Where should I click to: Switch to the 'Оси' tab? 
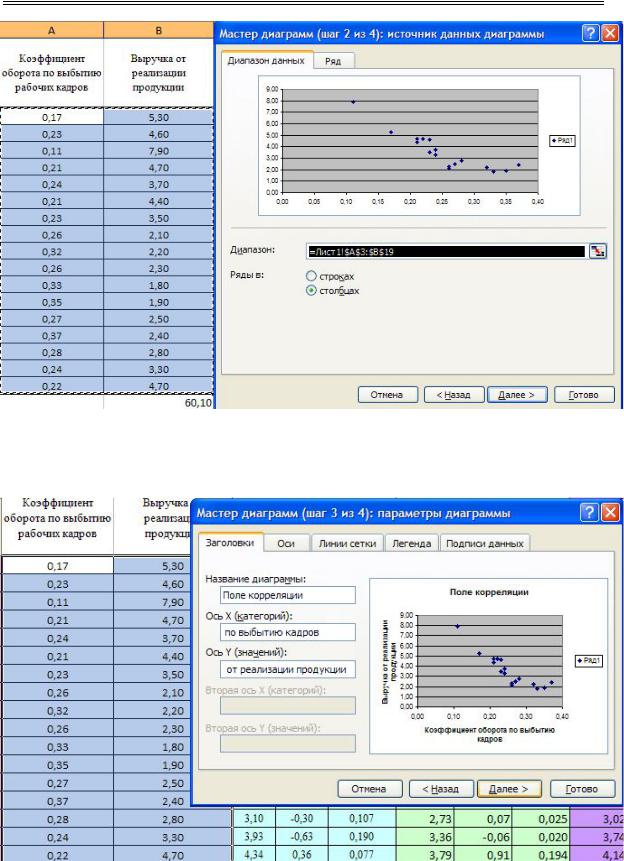(286, 543)
